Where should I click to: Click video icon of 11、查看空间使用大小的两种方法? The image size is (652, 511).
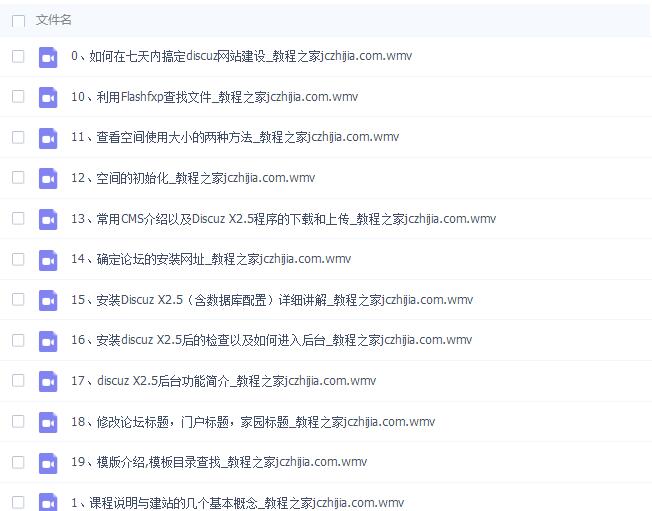(48, 138)
